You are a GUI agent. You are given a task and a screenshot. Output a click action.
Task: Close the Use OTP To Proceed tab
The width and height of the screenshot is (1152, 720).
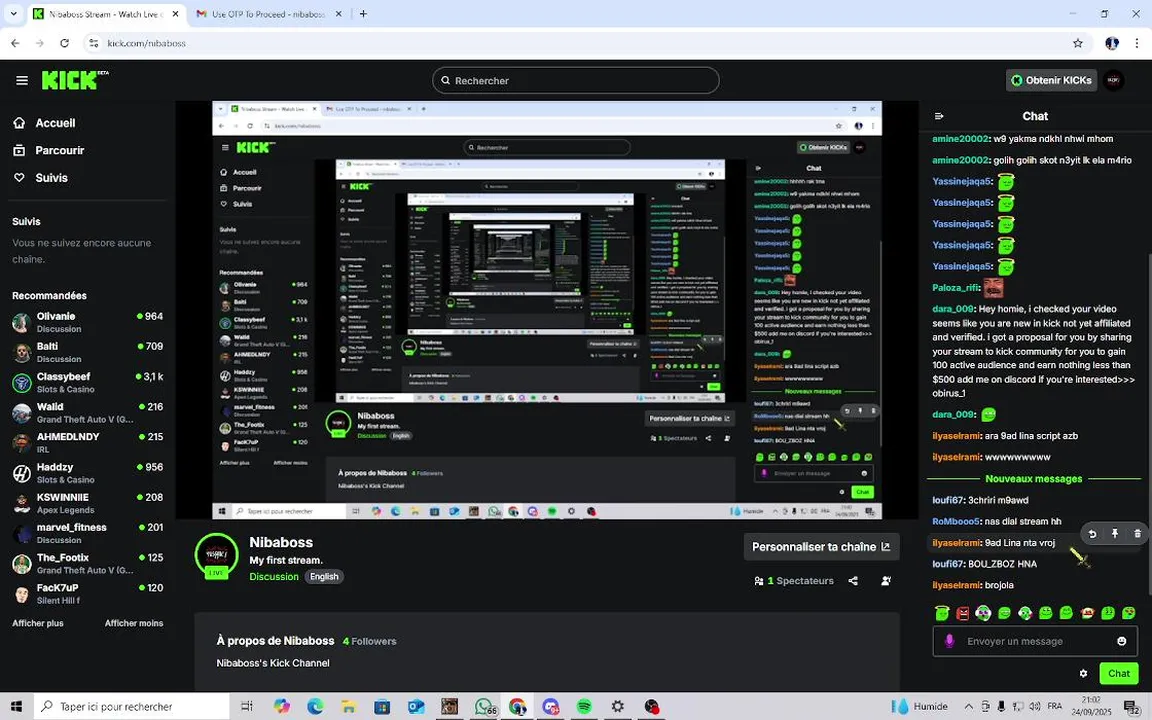pos(338,14)
